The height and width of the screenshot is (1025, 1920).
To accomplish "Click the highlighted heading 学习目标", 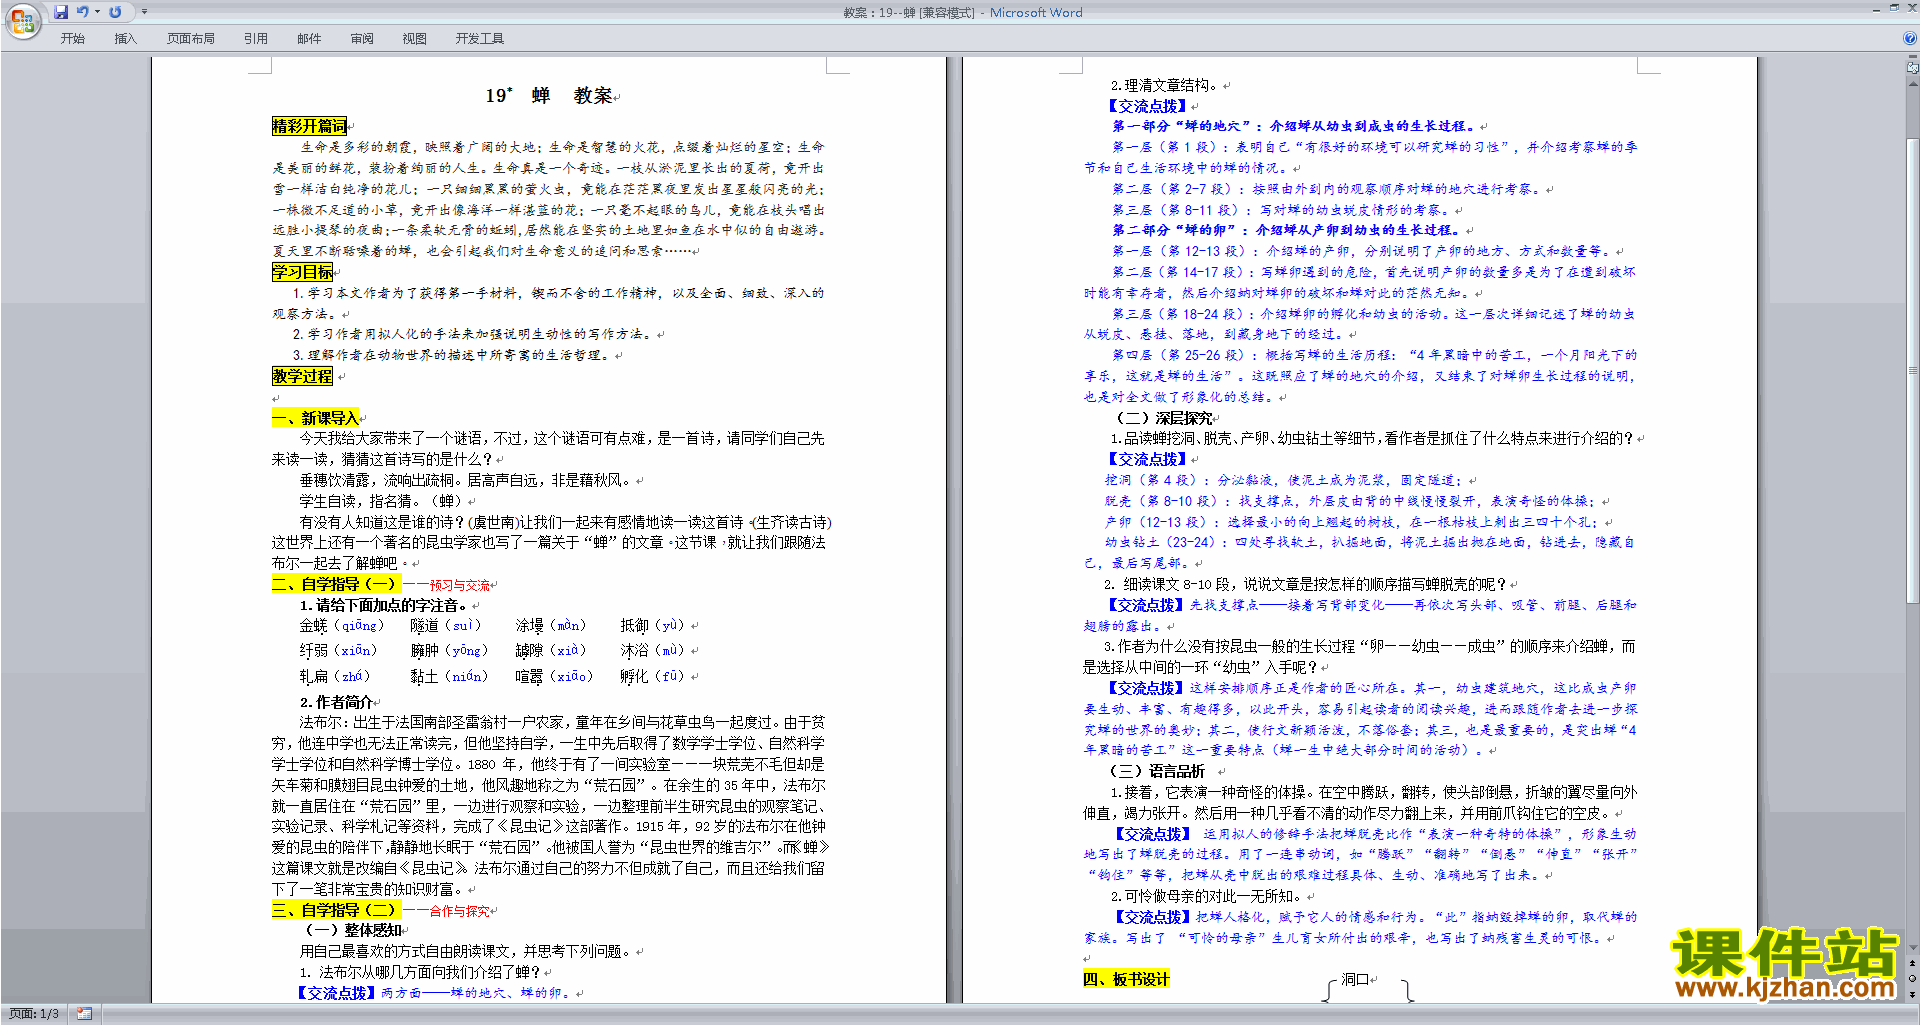I will coord(302,272).
